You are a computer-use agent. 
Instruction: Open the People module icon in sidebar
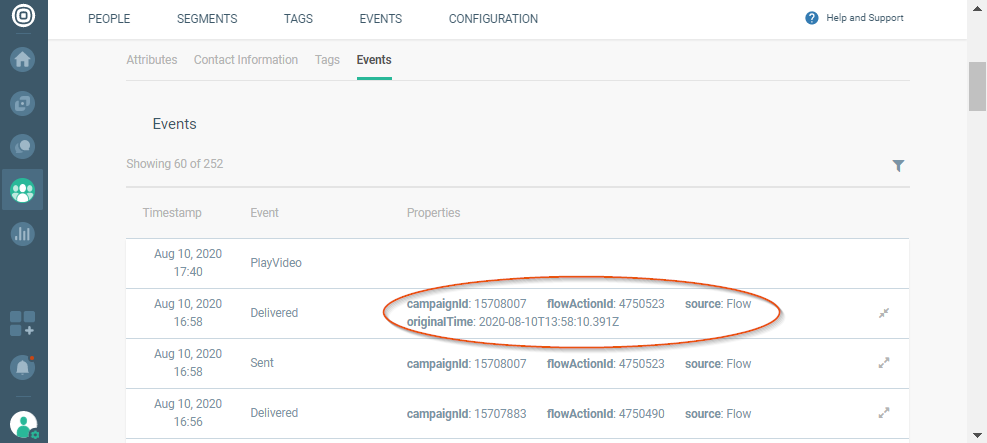(22, 189)
